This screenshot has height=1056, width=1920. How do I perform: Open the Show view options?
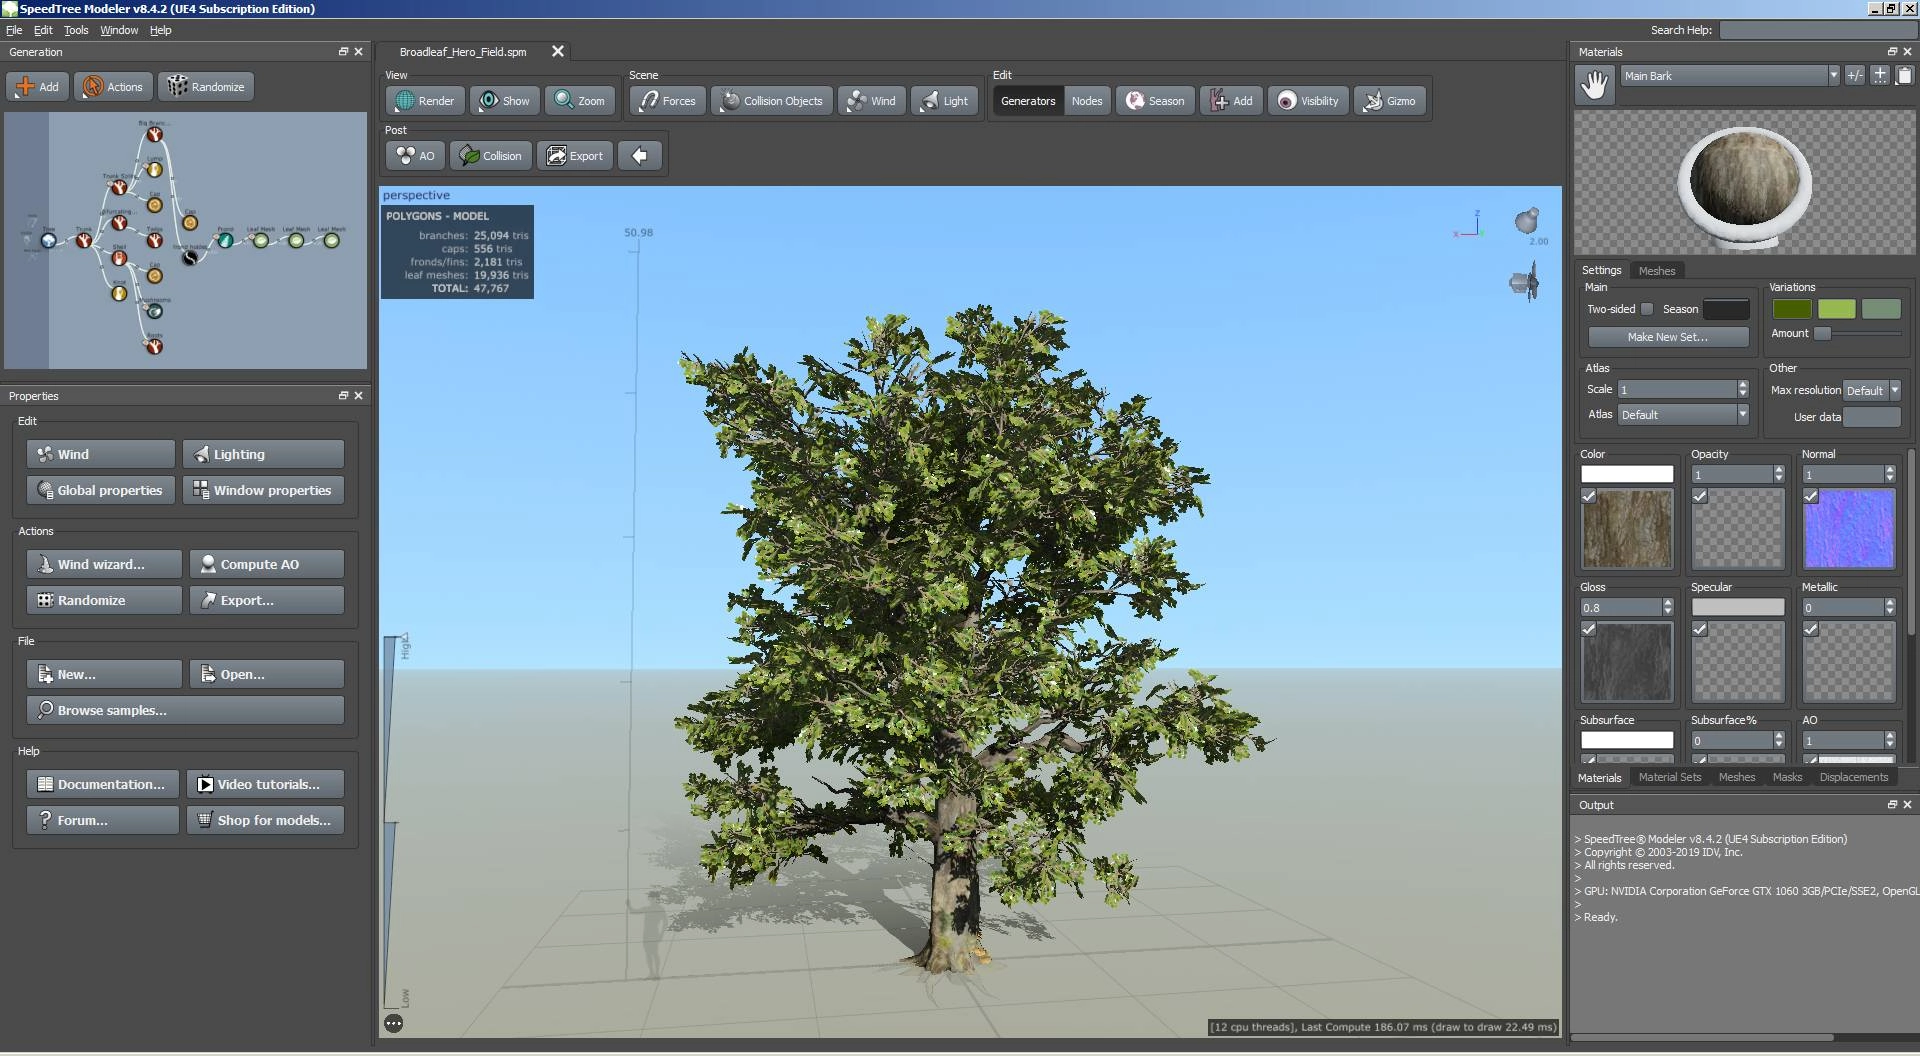click(505, 101)
